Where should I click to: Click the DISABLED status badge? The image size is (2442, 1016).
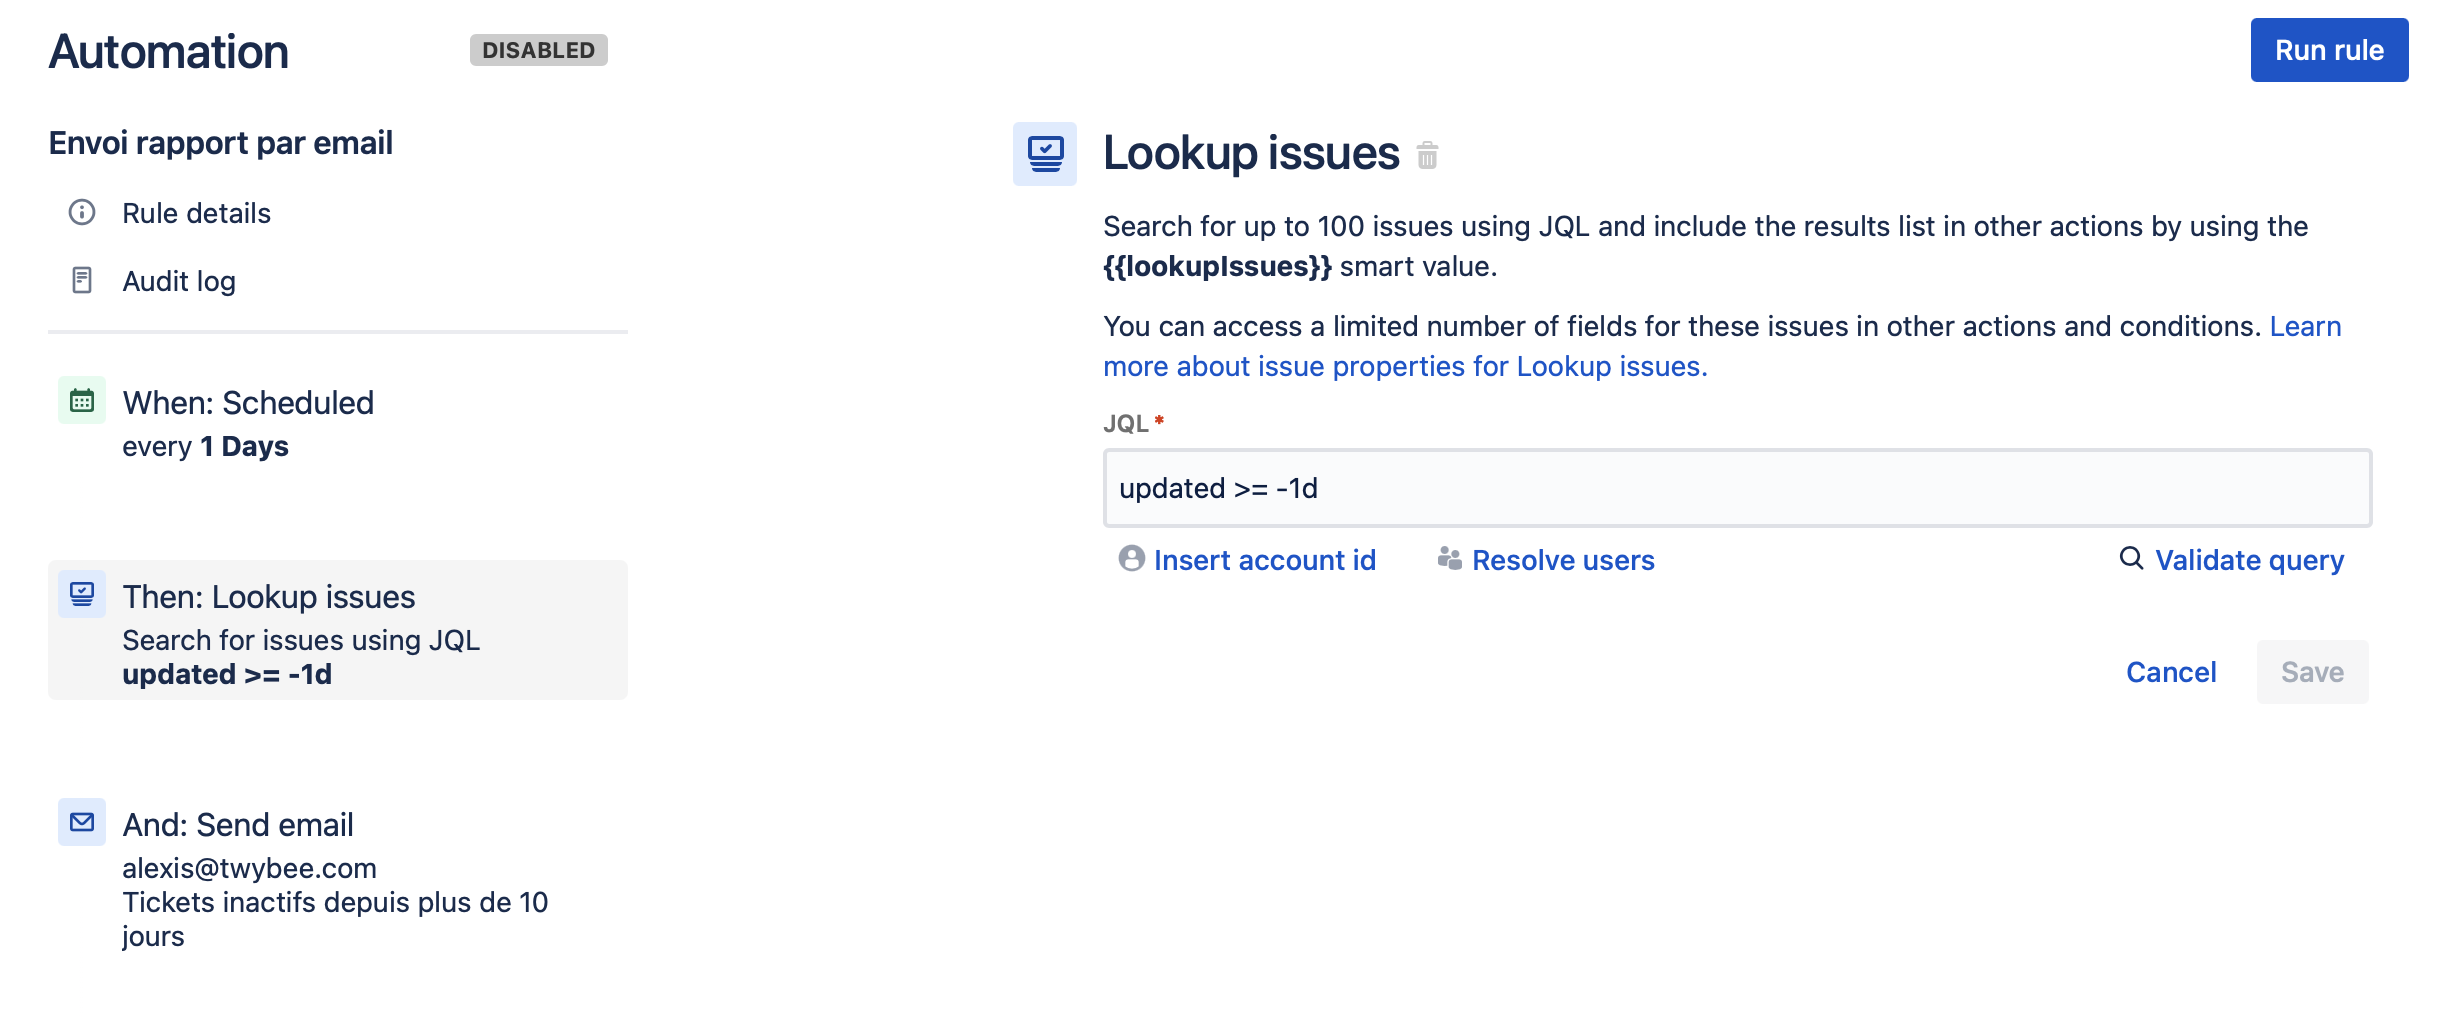pyautogui.click(x=539, y=50)
